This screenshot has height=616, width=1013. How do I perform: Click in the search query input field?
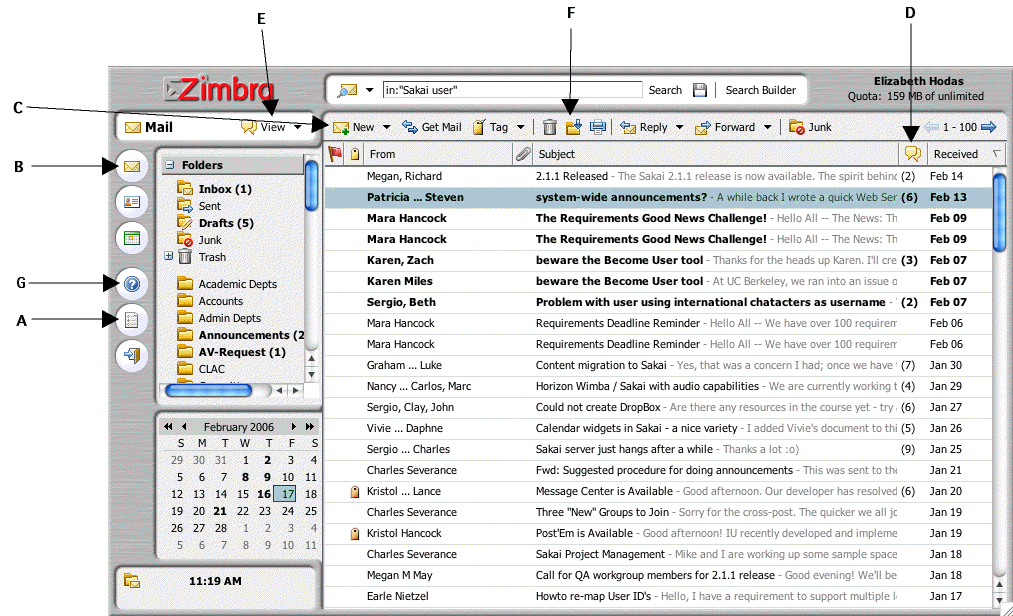point(512,90)
